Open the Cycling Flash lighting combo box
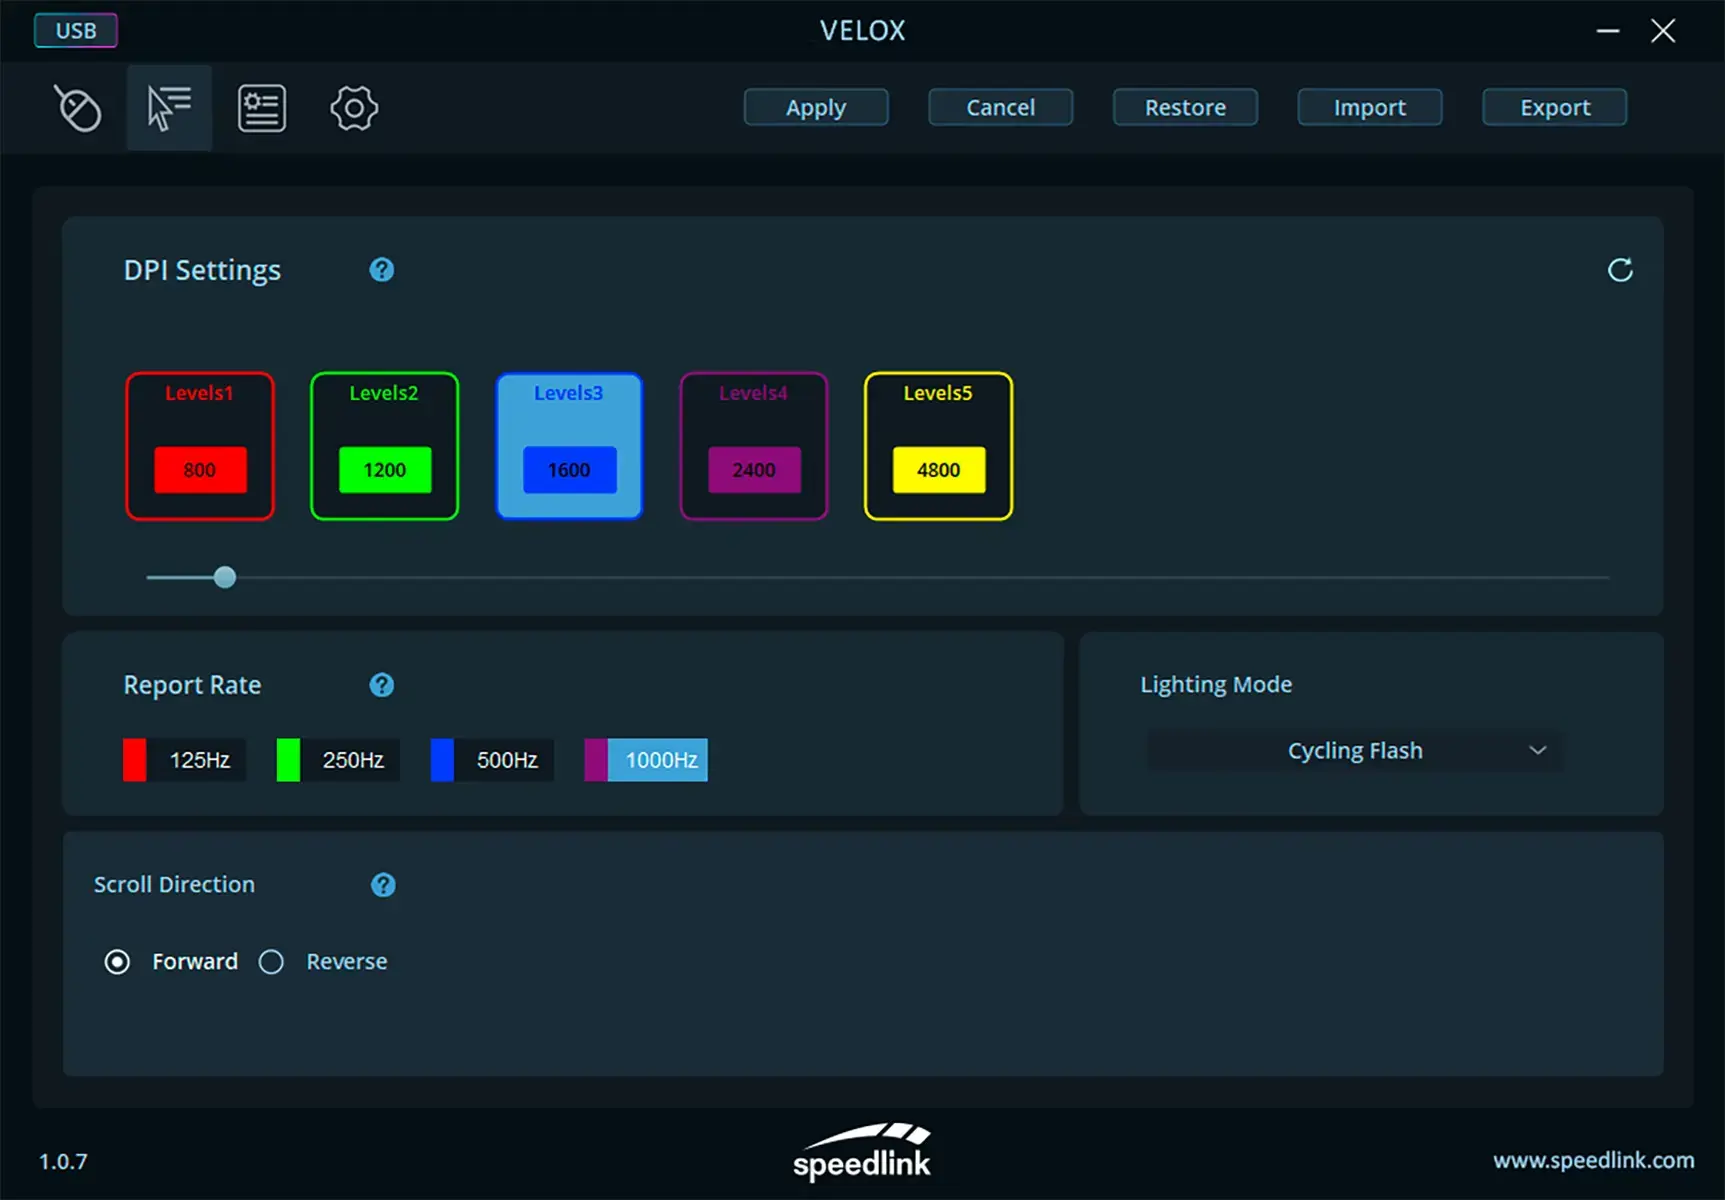 click(x=1354, y=751)
